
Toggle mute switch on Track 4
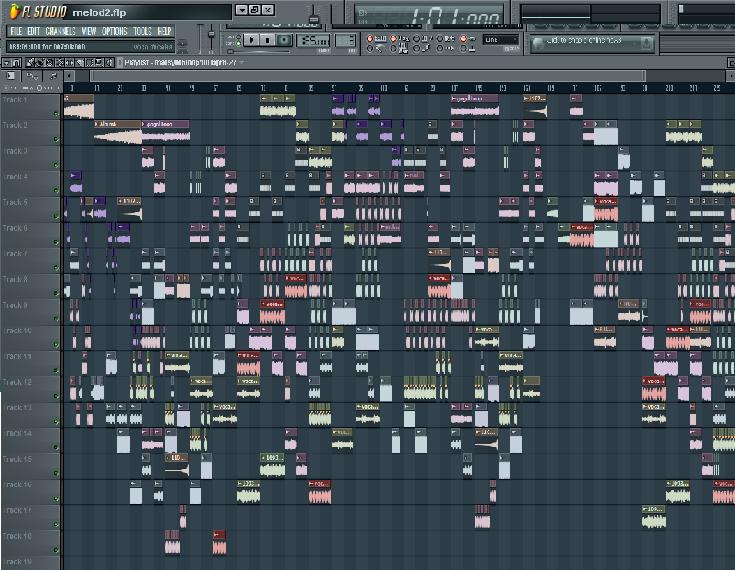pyautogui.click(x=57, y=191)
